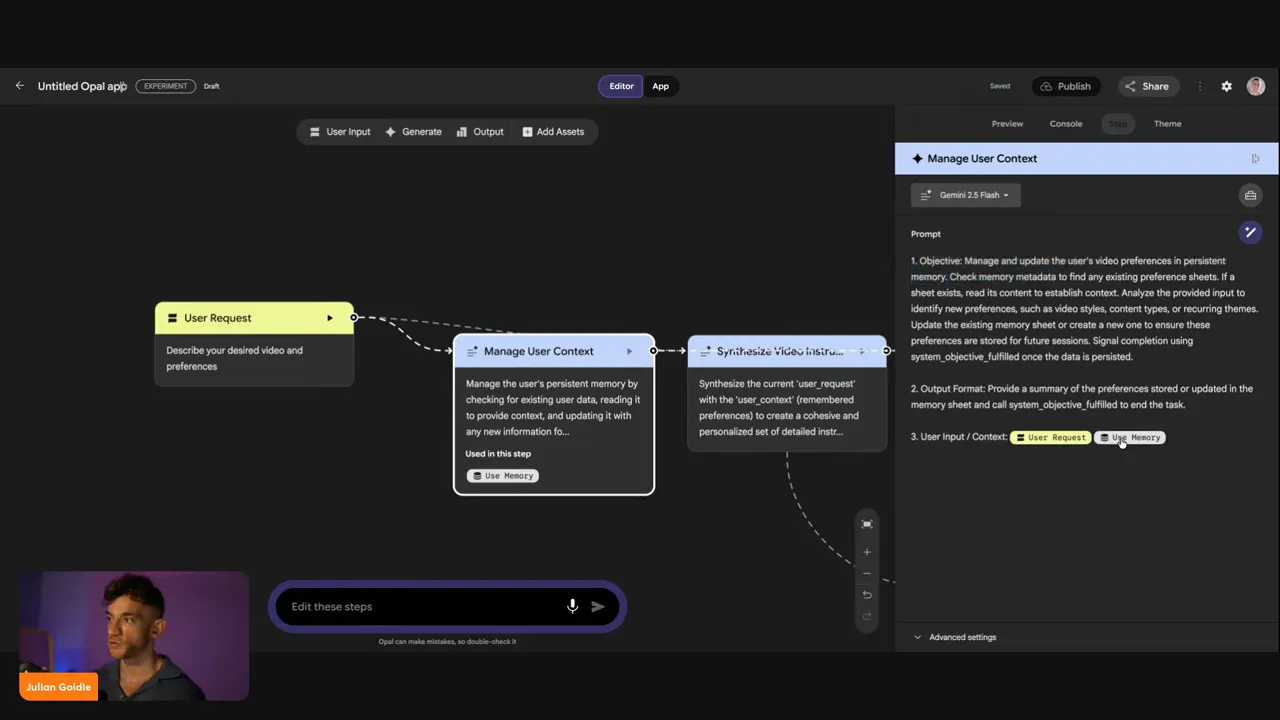Open the Preview tab
This screenshot has height=720, width=1280.
(x=1007, y=124)
